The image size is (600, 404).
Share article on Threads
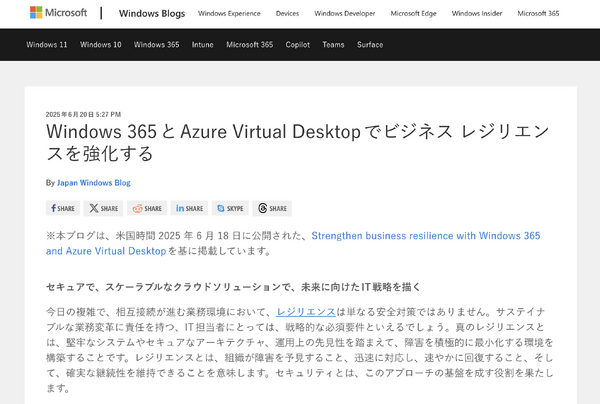(x=272, y=208)
